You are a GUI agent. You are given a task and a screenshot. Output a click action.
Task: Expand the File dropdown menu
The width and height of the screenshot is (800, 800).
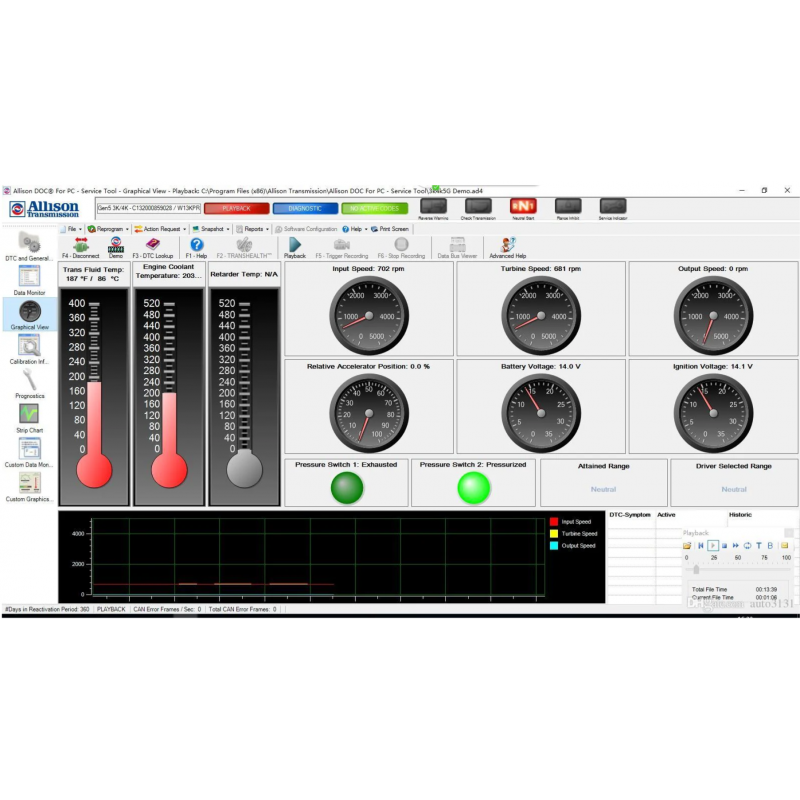(71, 229)
